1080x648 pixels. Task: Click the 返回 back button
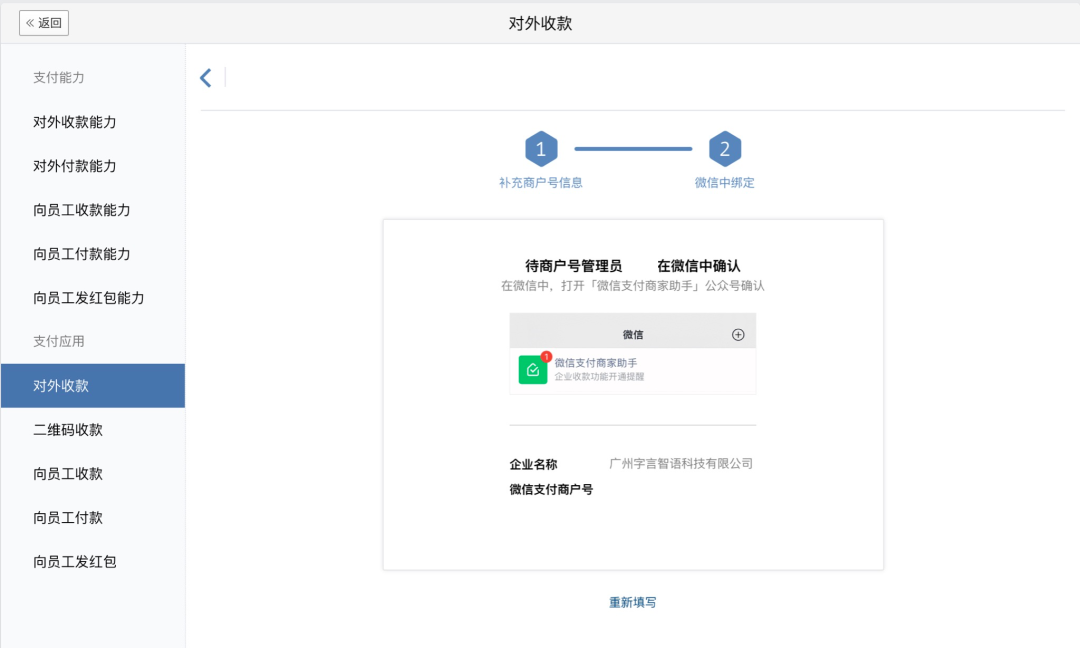click(44, 23)
